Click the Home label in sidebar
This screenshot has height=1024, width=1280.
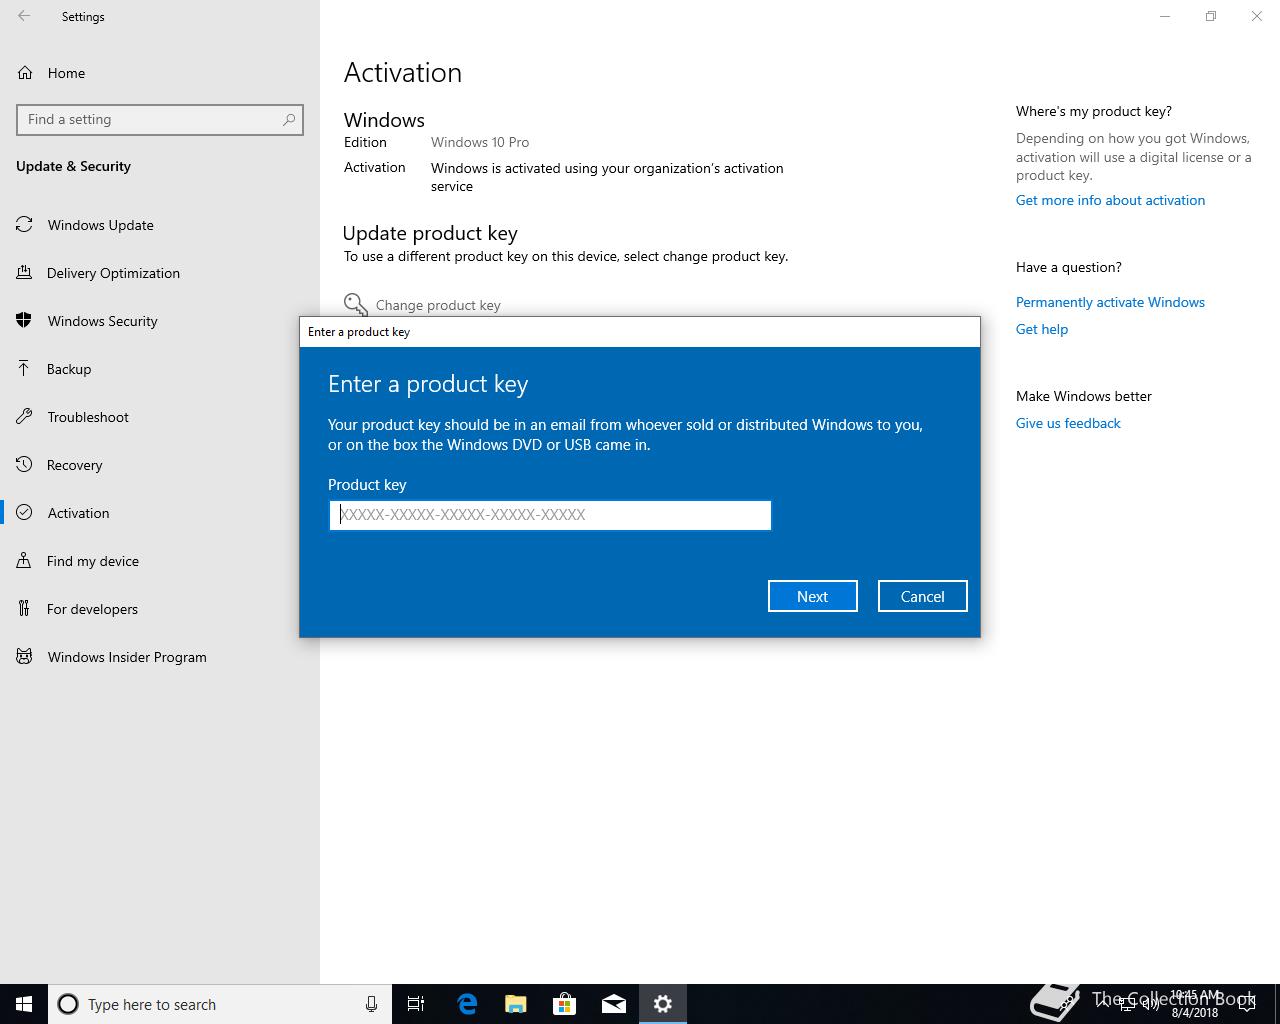66,73
